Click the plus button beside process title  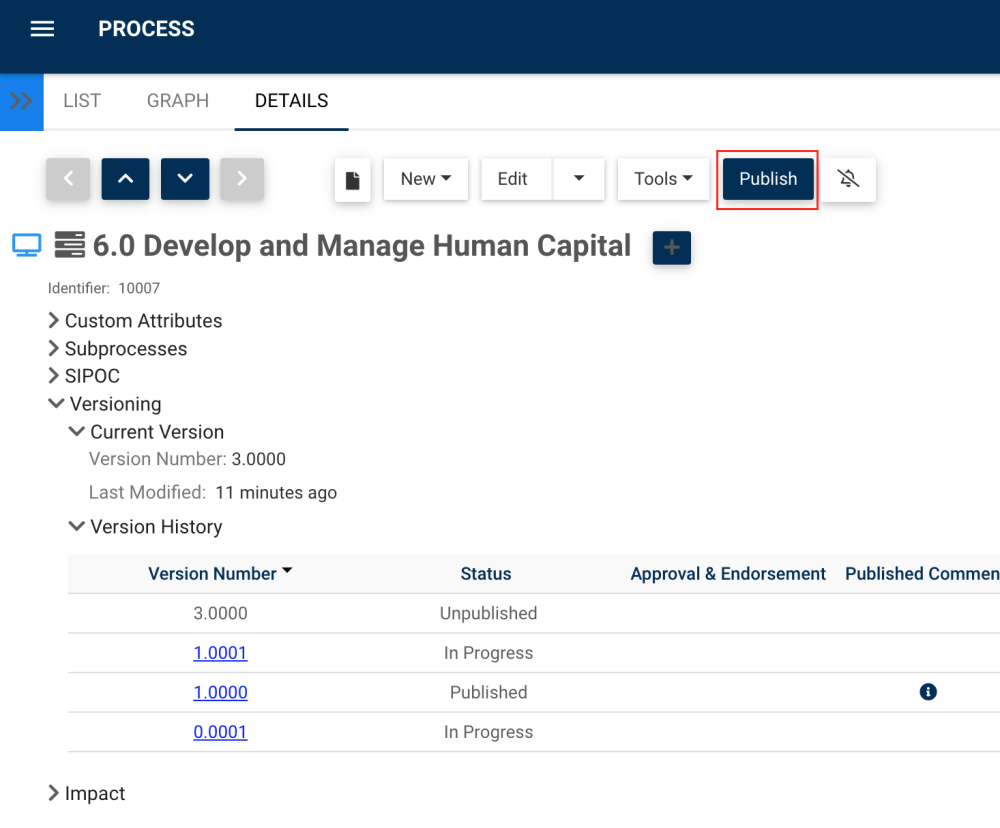671,247
